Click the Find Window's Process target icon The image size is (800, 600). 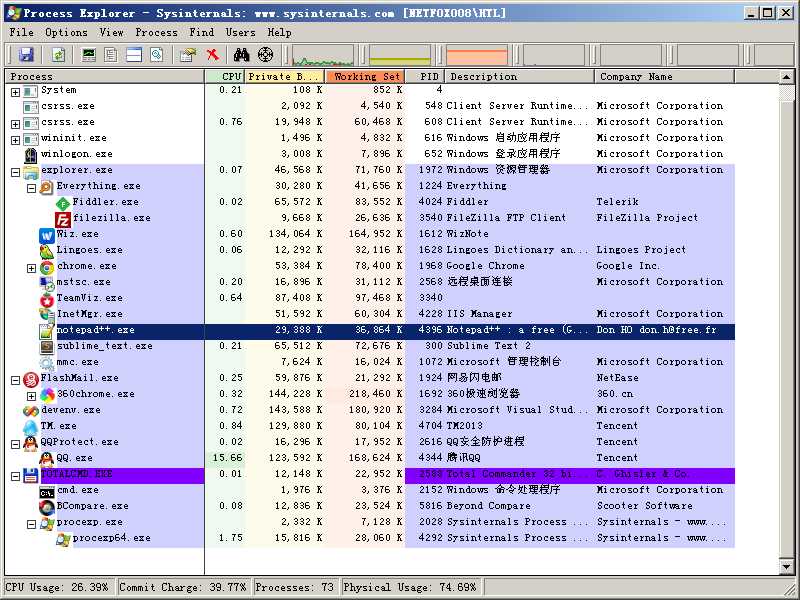click(x=265, y=55)
